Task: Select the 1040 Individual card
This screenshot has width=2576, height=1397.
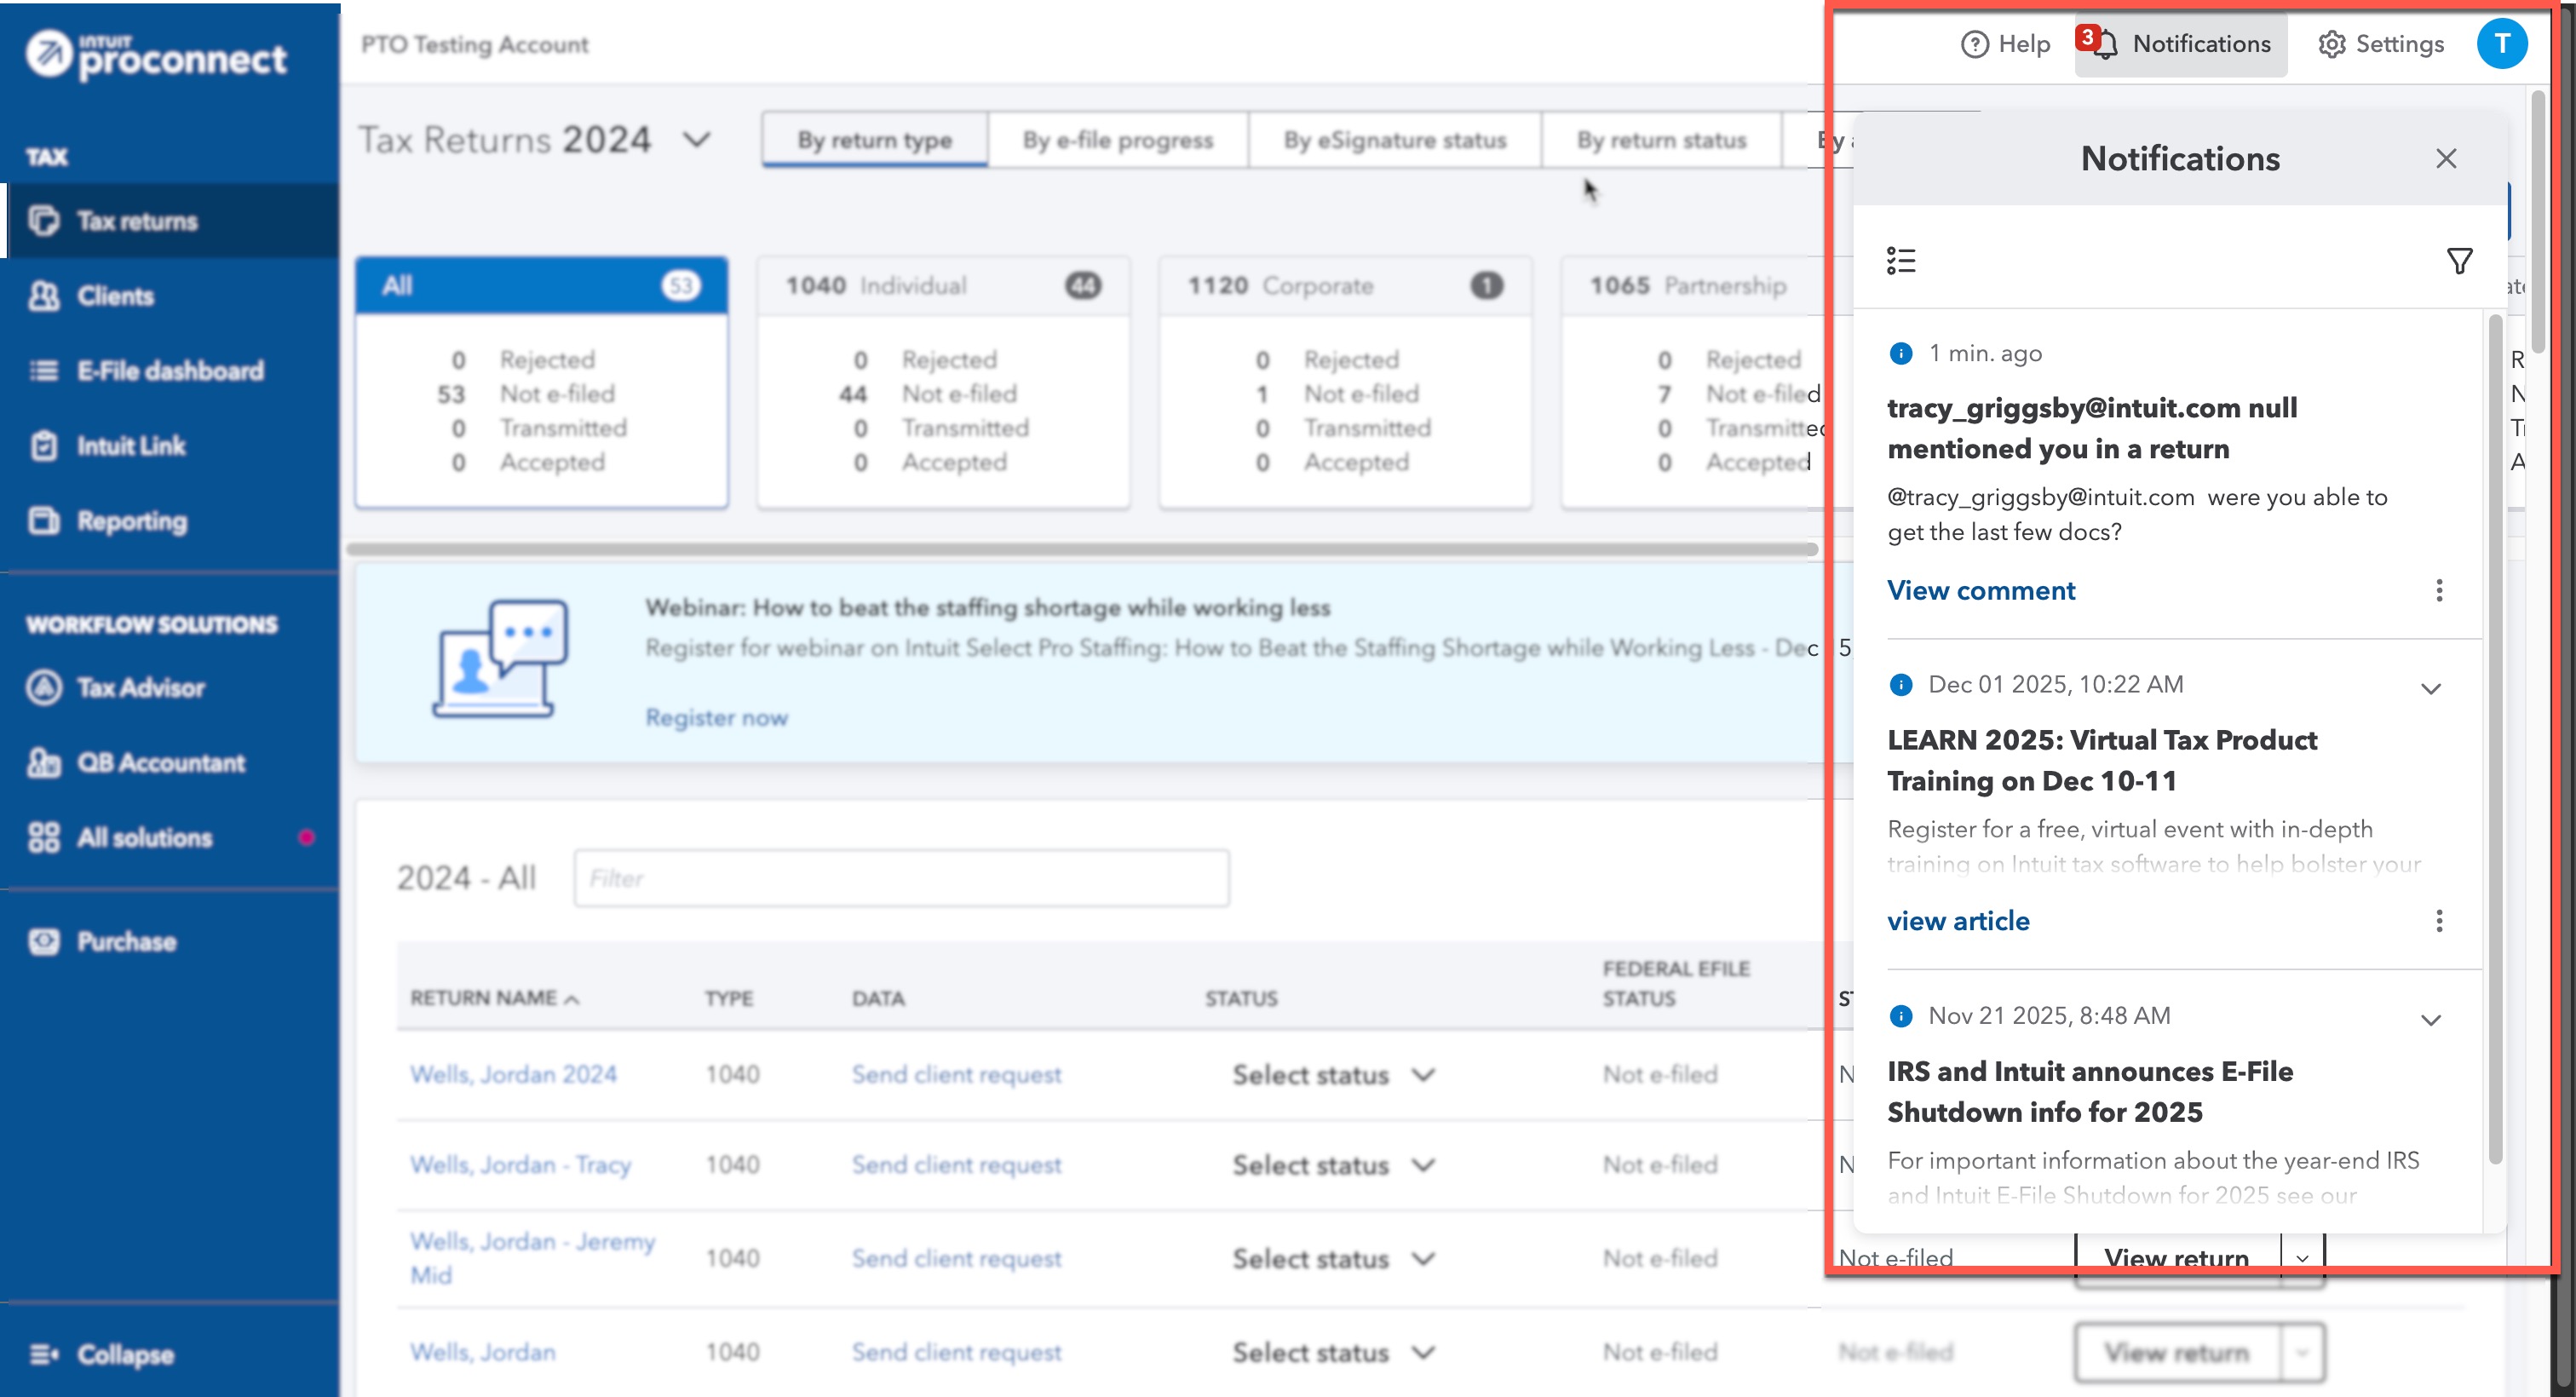Action: click(x=944, y=383)
